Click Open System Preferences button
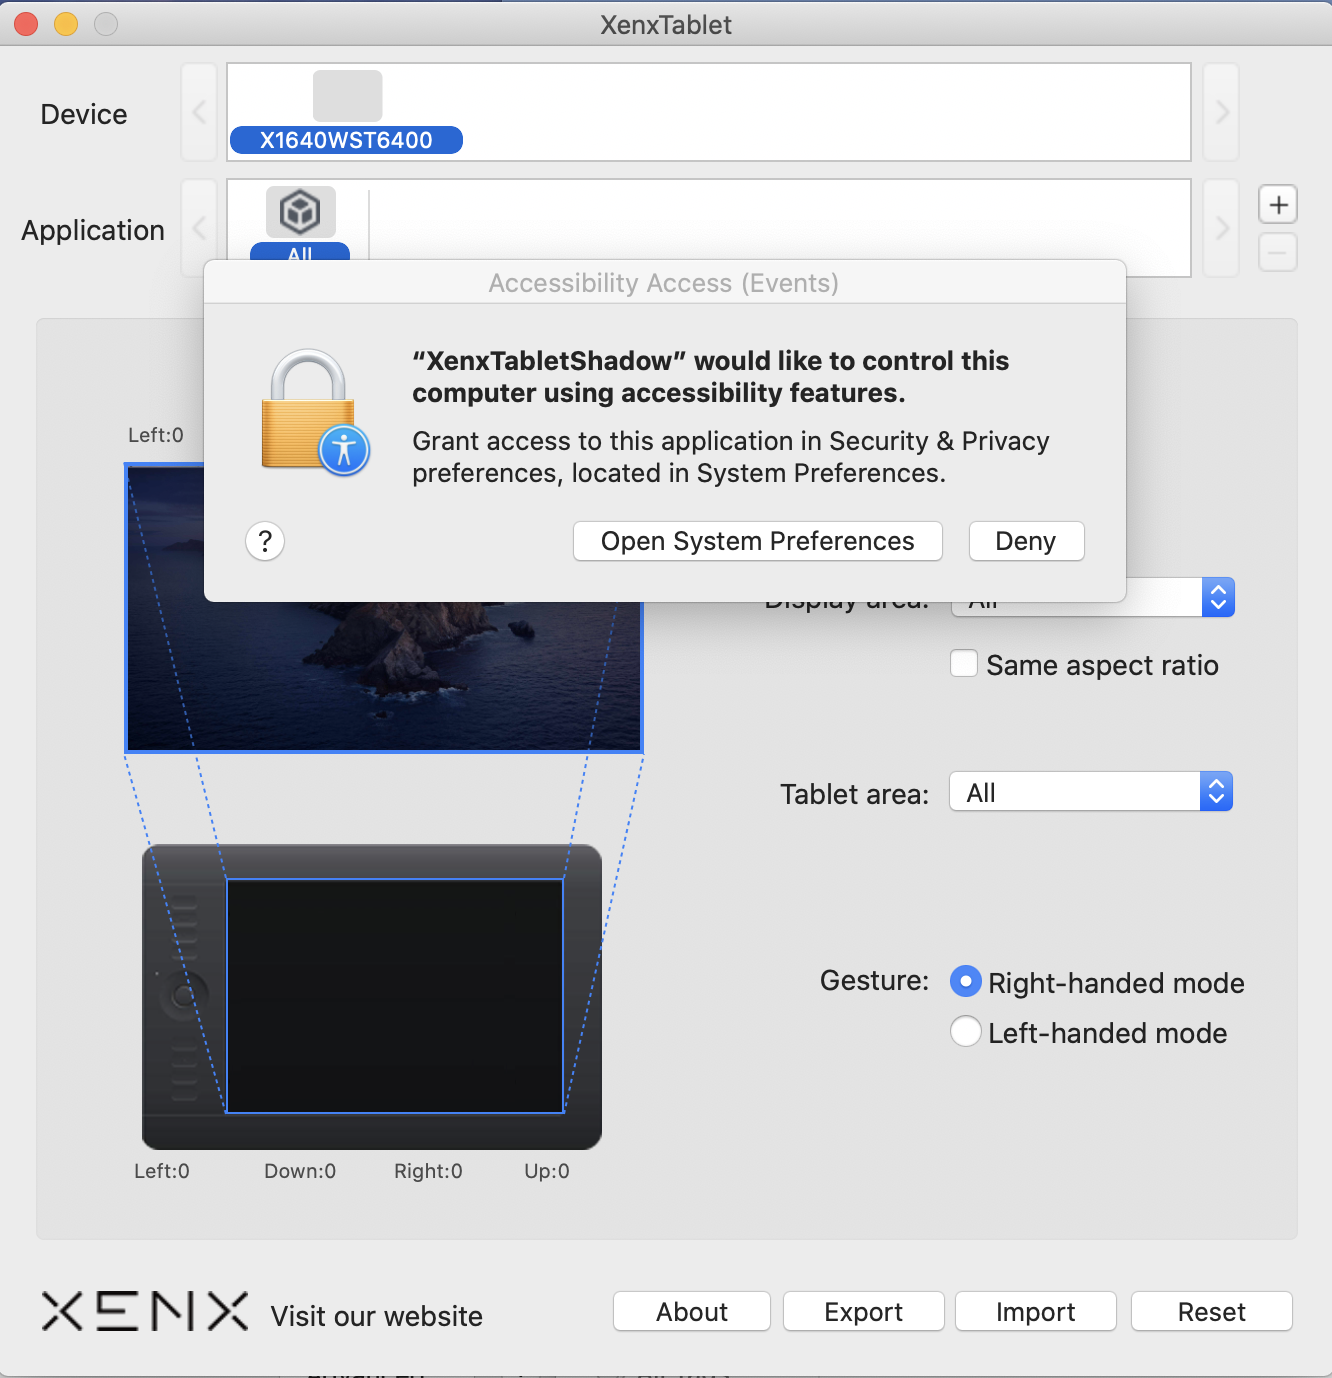Image resolution: width=1332 pixels, height=1378 pixels. (757, 541)
